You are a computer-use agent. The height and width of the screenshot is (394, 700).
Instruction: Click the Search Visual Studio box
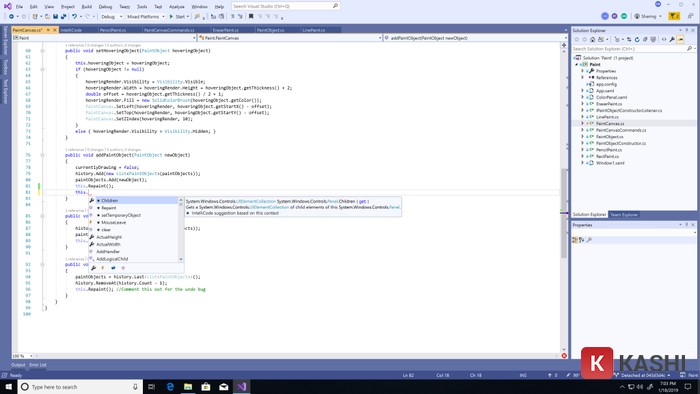click(x=285, y=6)
